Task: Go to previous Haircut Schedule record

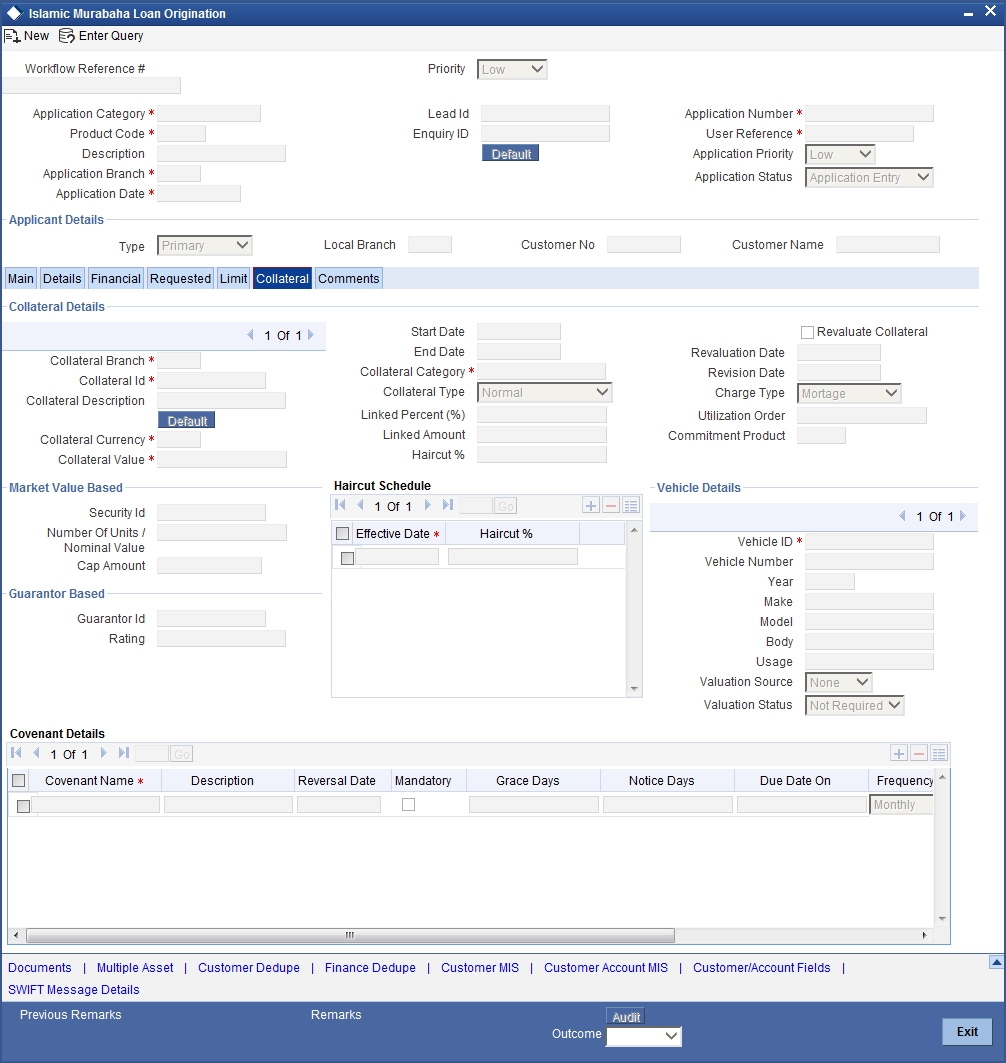Action: 360,505
